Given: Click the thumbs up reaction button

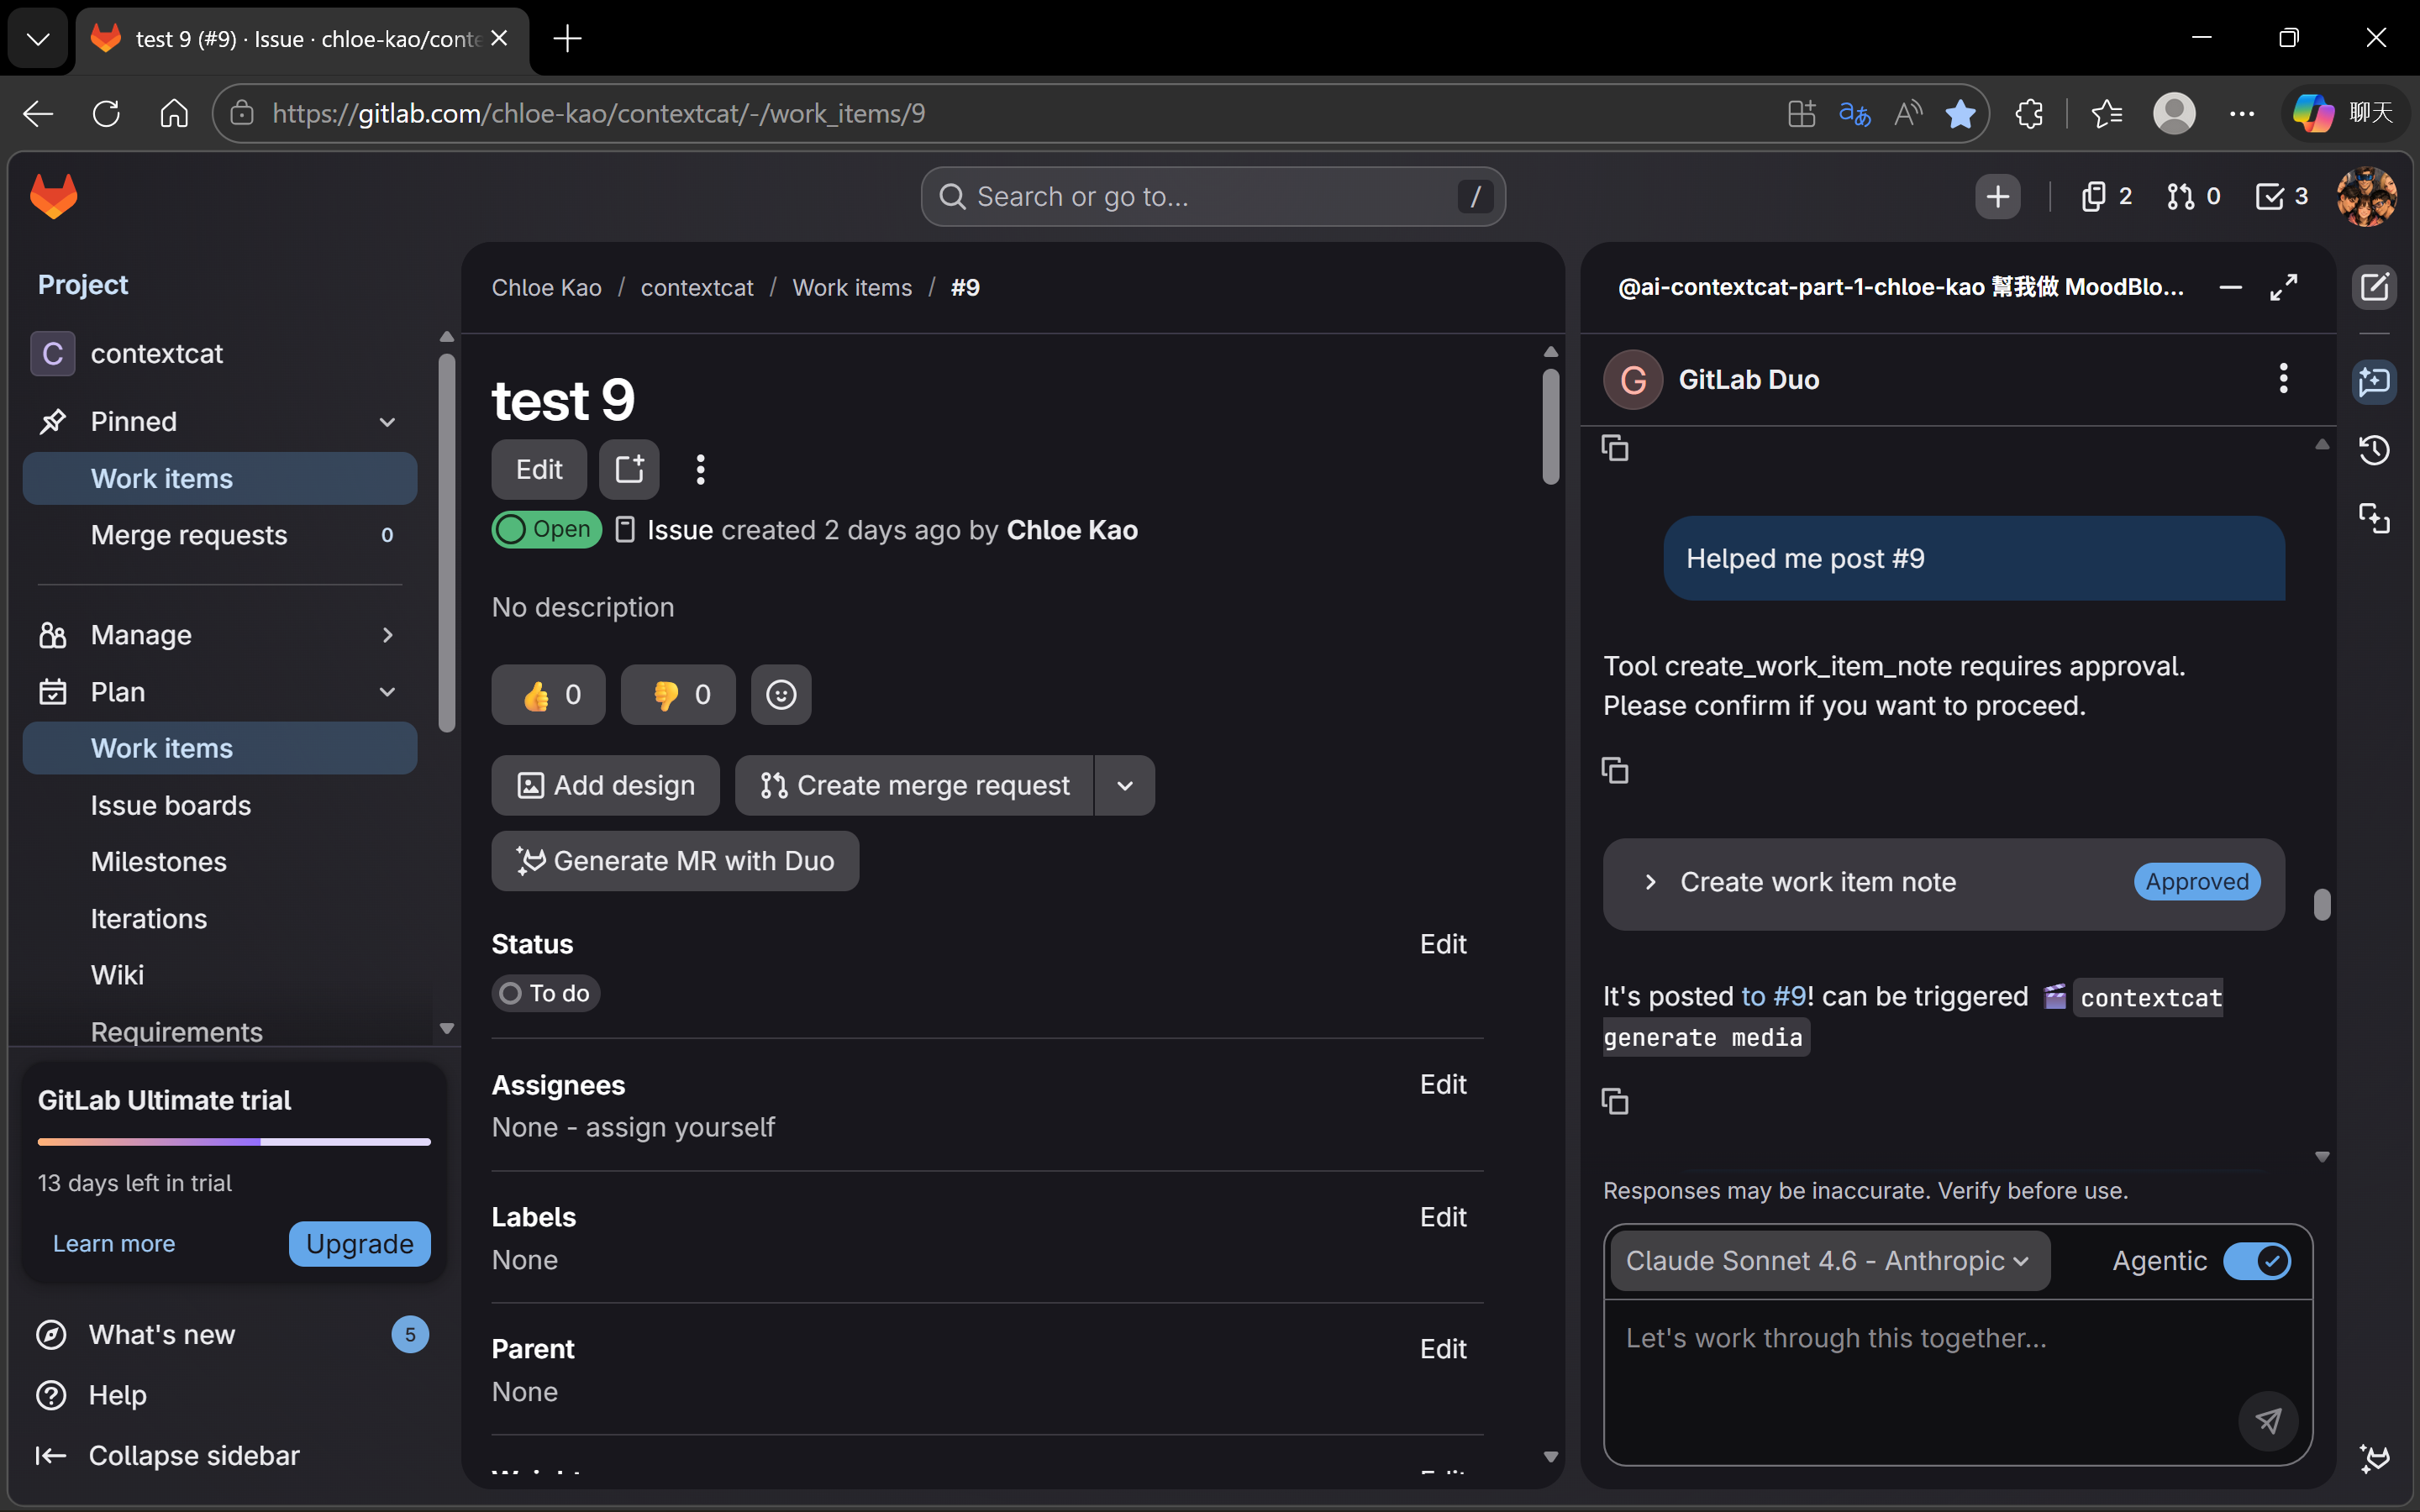Looking at the screenshot, I should 548,695.
